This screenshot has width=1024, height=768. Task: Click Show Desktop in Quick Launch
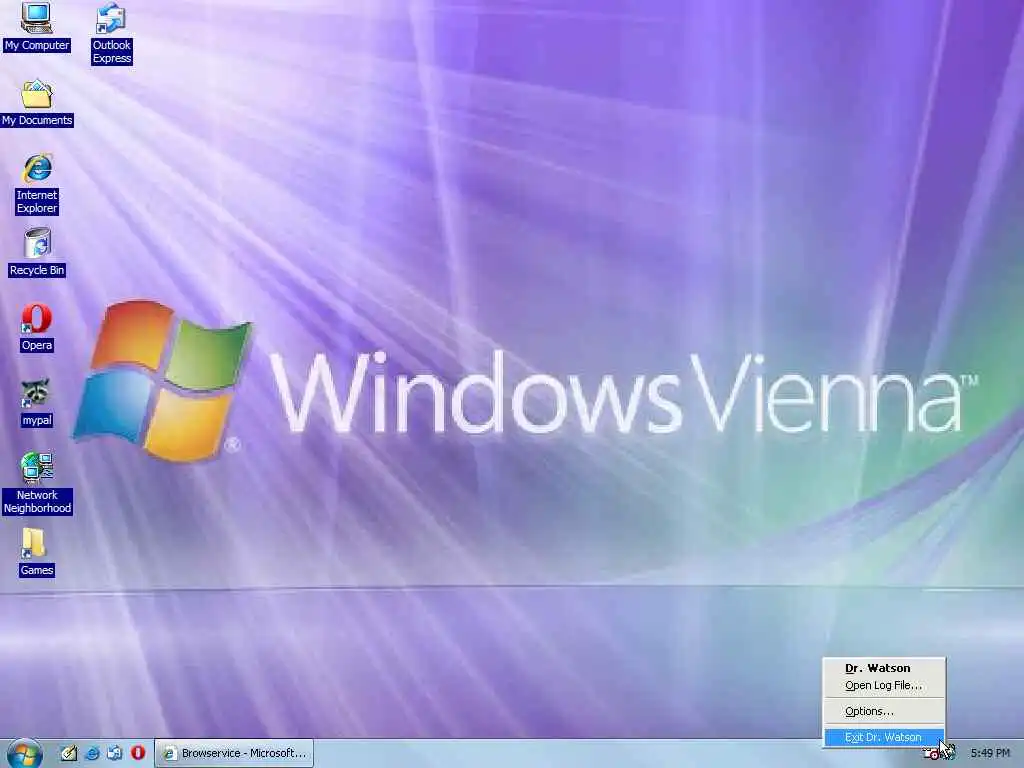pos(69,753)
